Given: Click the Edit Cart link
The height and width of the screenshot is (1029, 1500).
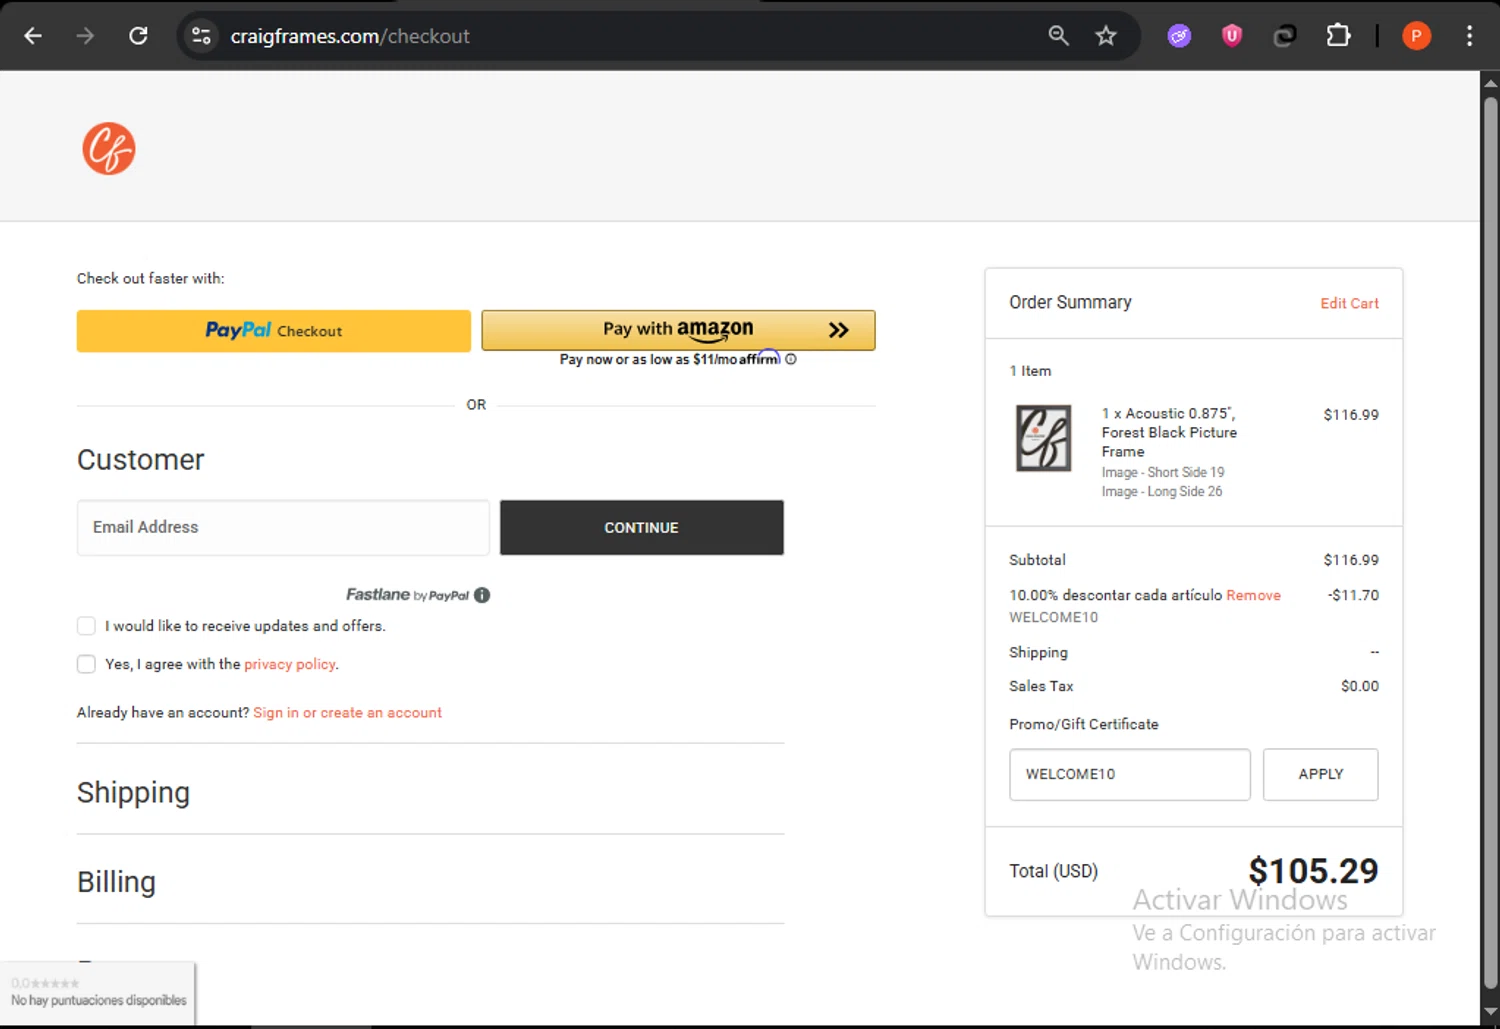Looking at the screenshot, I should coord(1349,303).
